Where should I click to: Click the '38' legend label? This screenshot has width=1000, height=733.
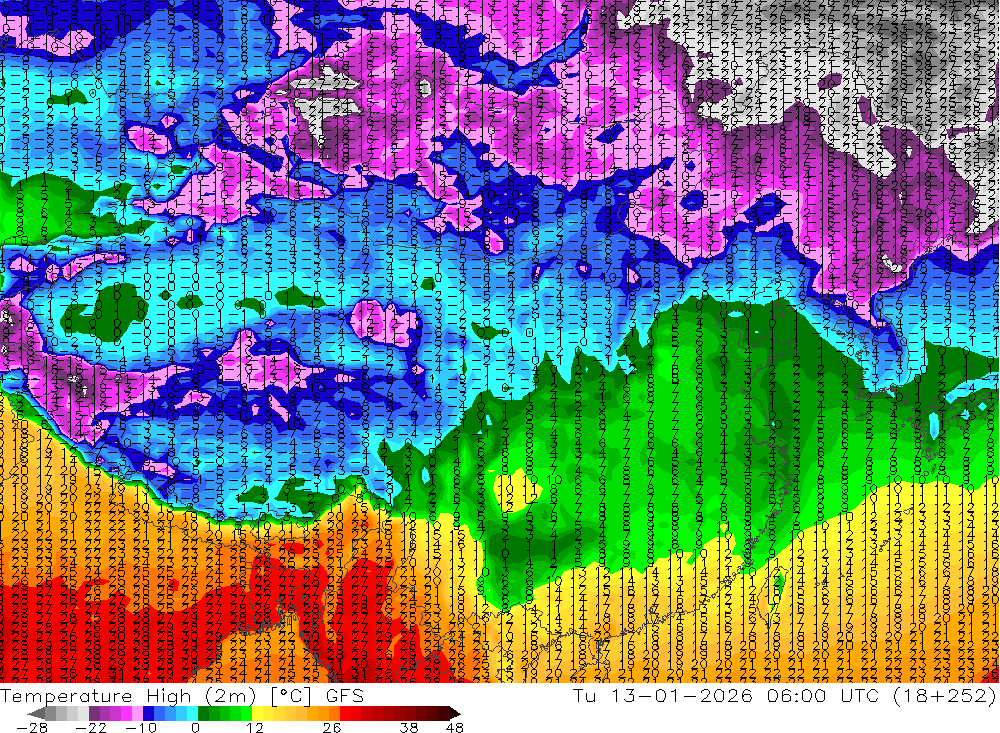(409, 728)
